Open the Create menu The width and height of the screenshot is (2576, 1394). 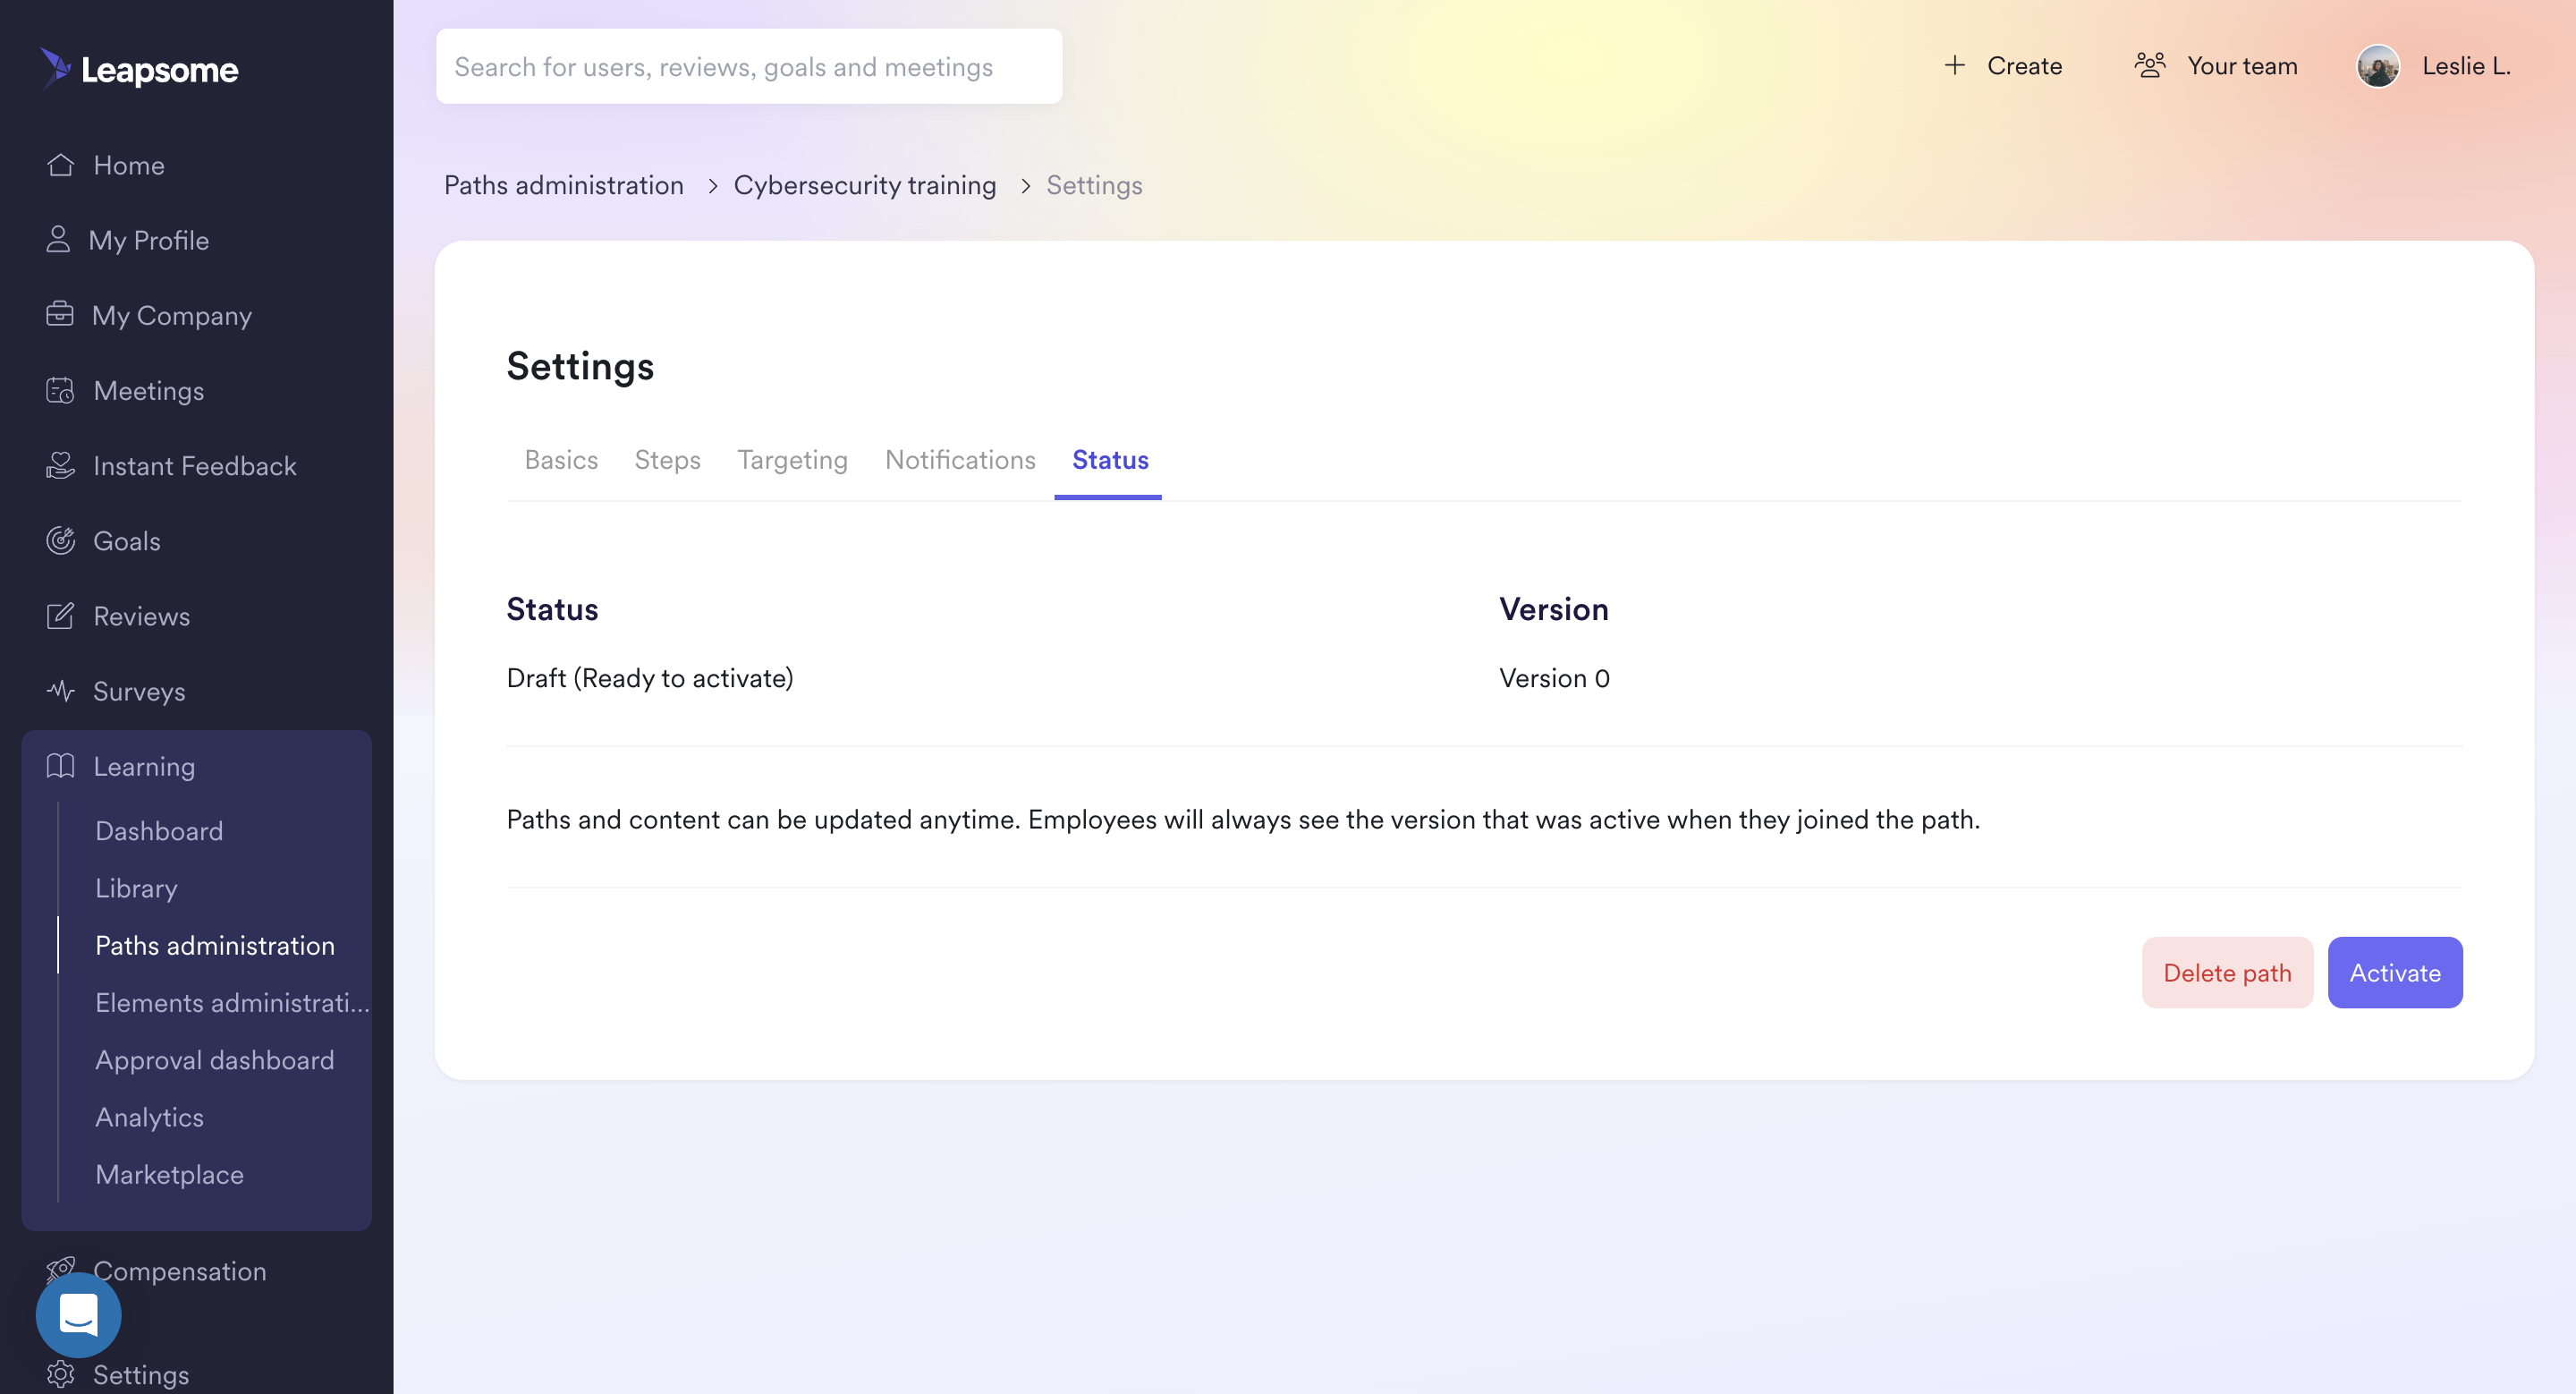[2002, 66]
